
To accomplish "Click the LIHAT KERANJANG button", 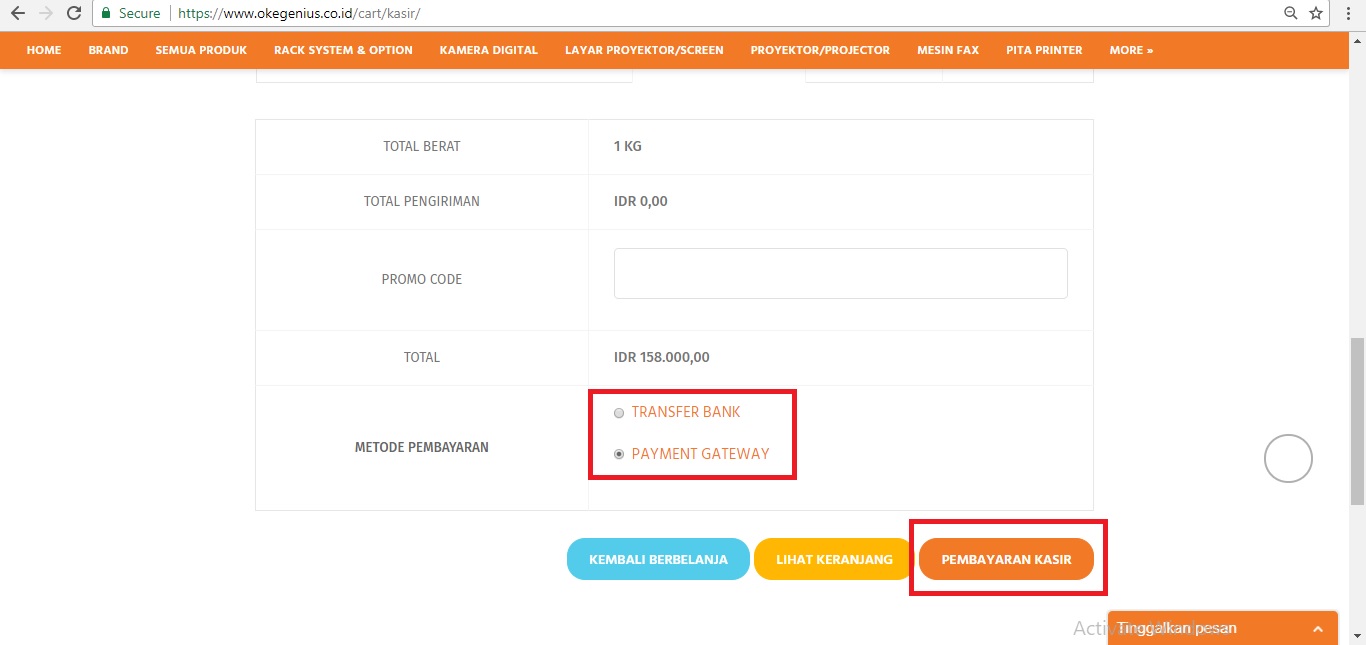I will click(x=834, y=560).
